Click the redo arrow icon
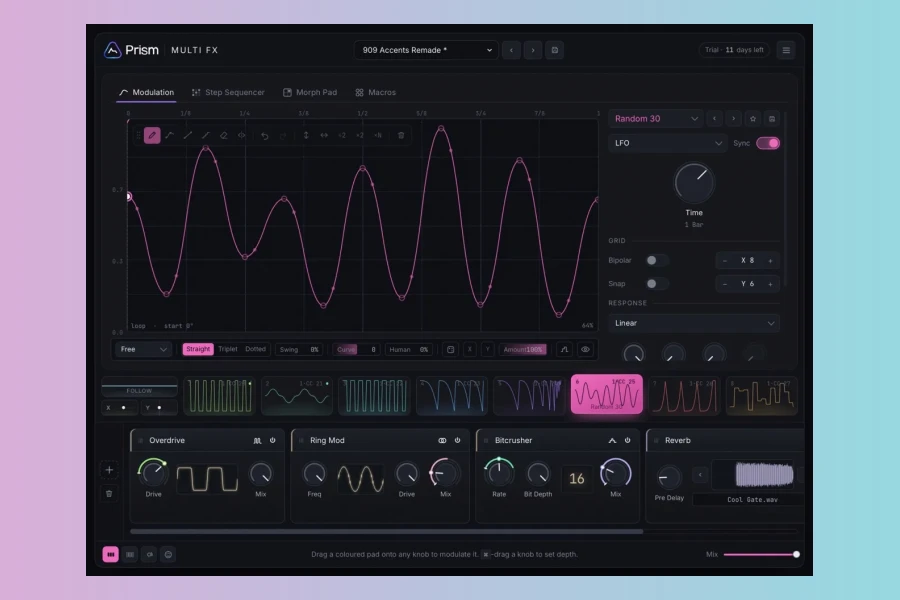The image size is (900, 600). coord(283,136)
